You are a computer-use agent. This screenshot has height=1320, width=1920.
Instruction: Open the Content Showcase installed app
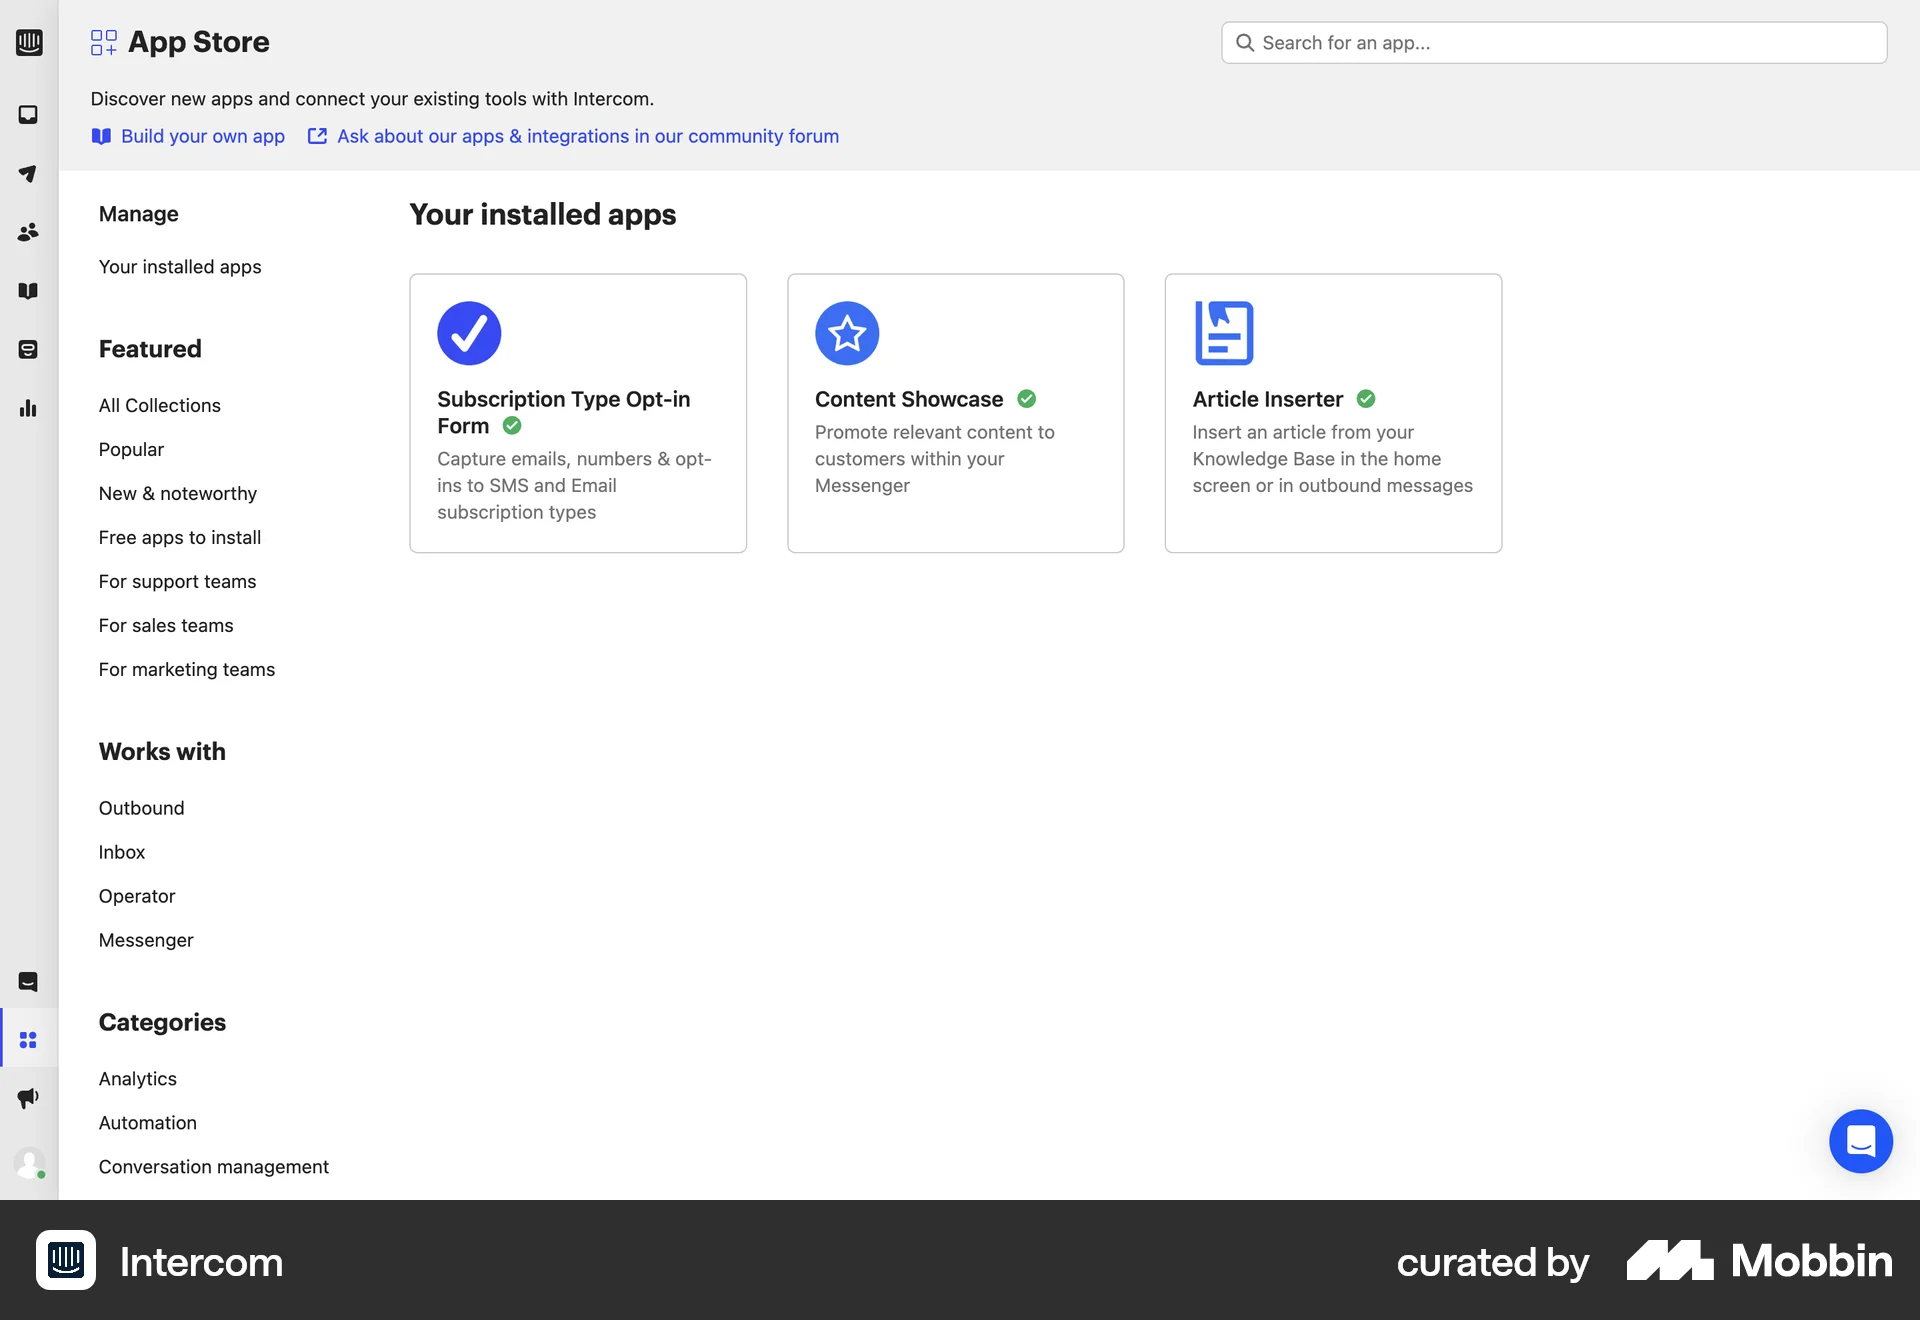click(x=955, y=412)
